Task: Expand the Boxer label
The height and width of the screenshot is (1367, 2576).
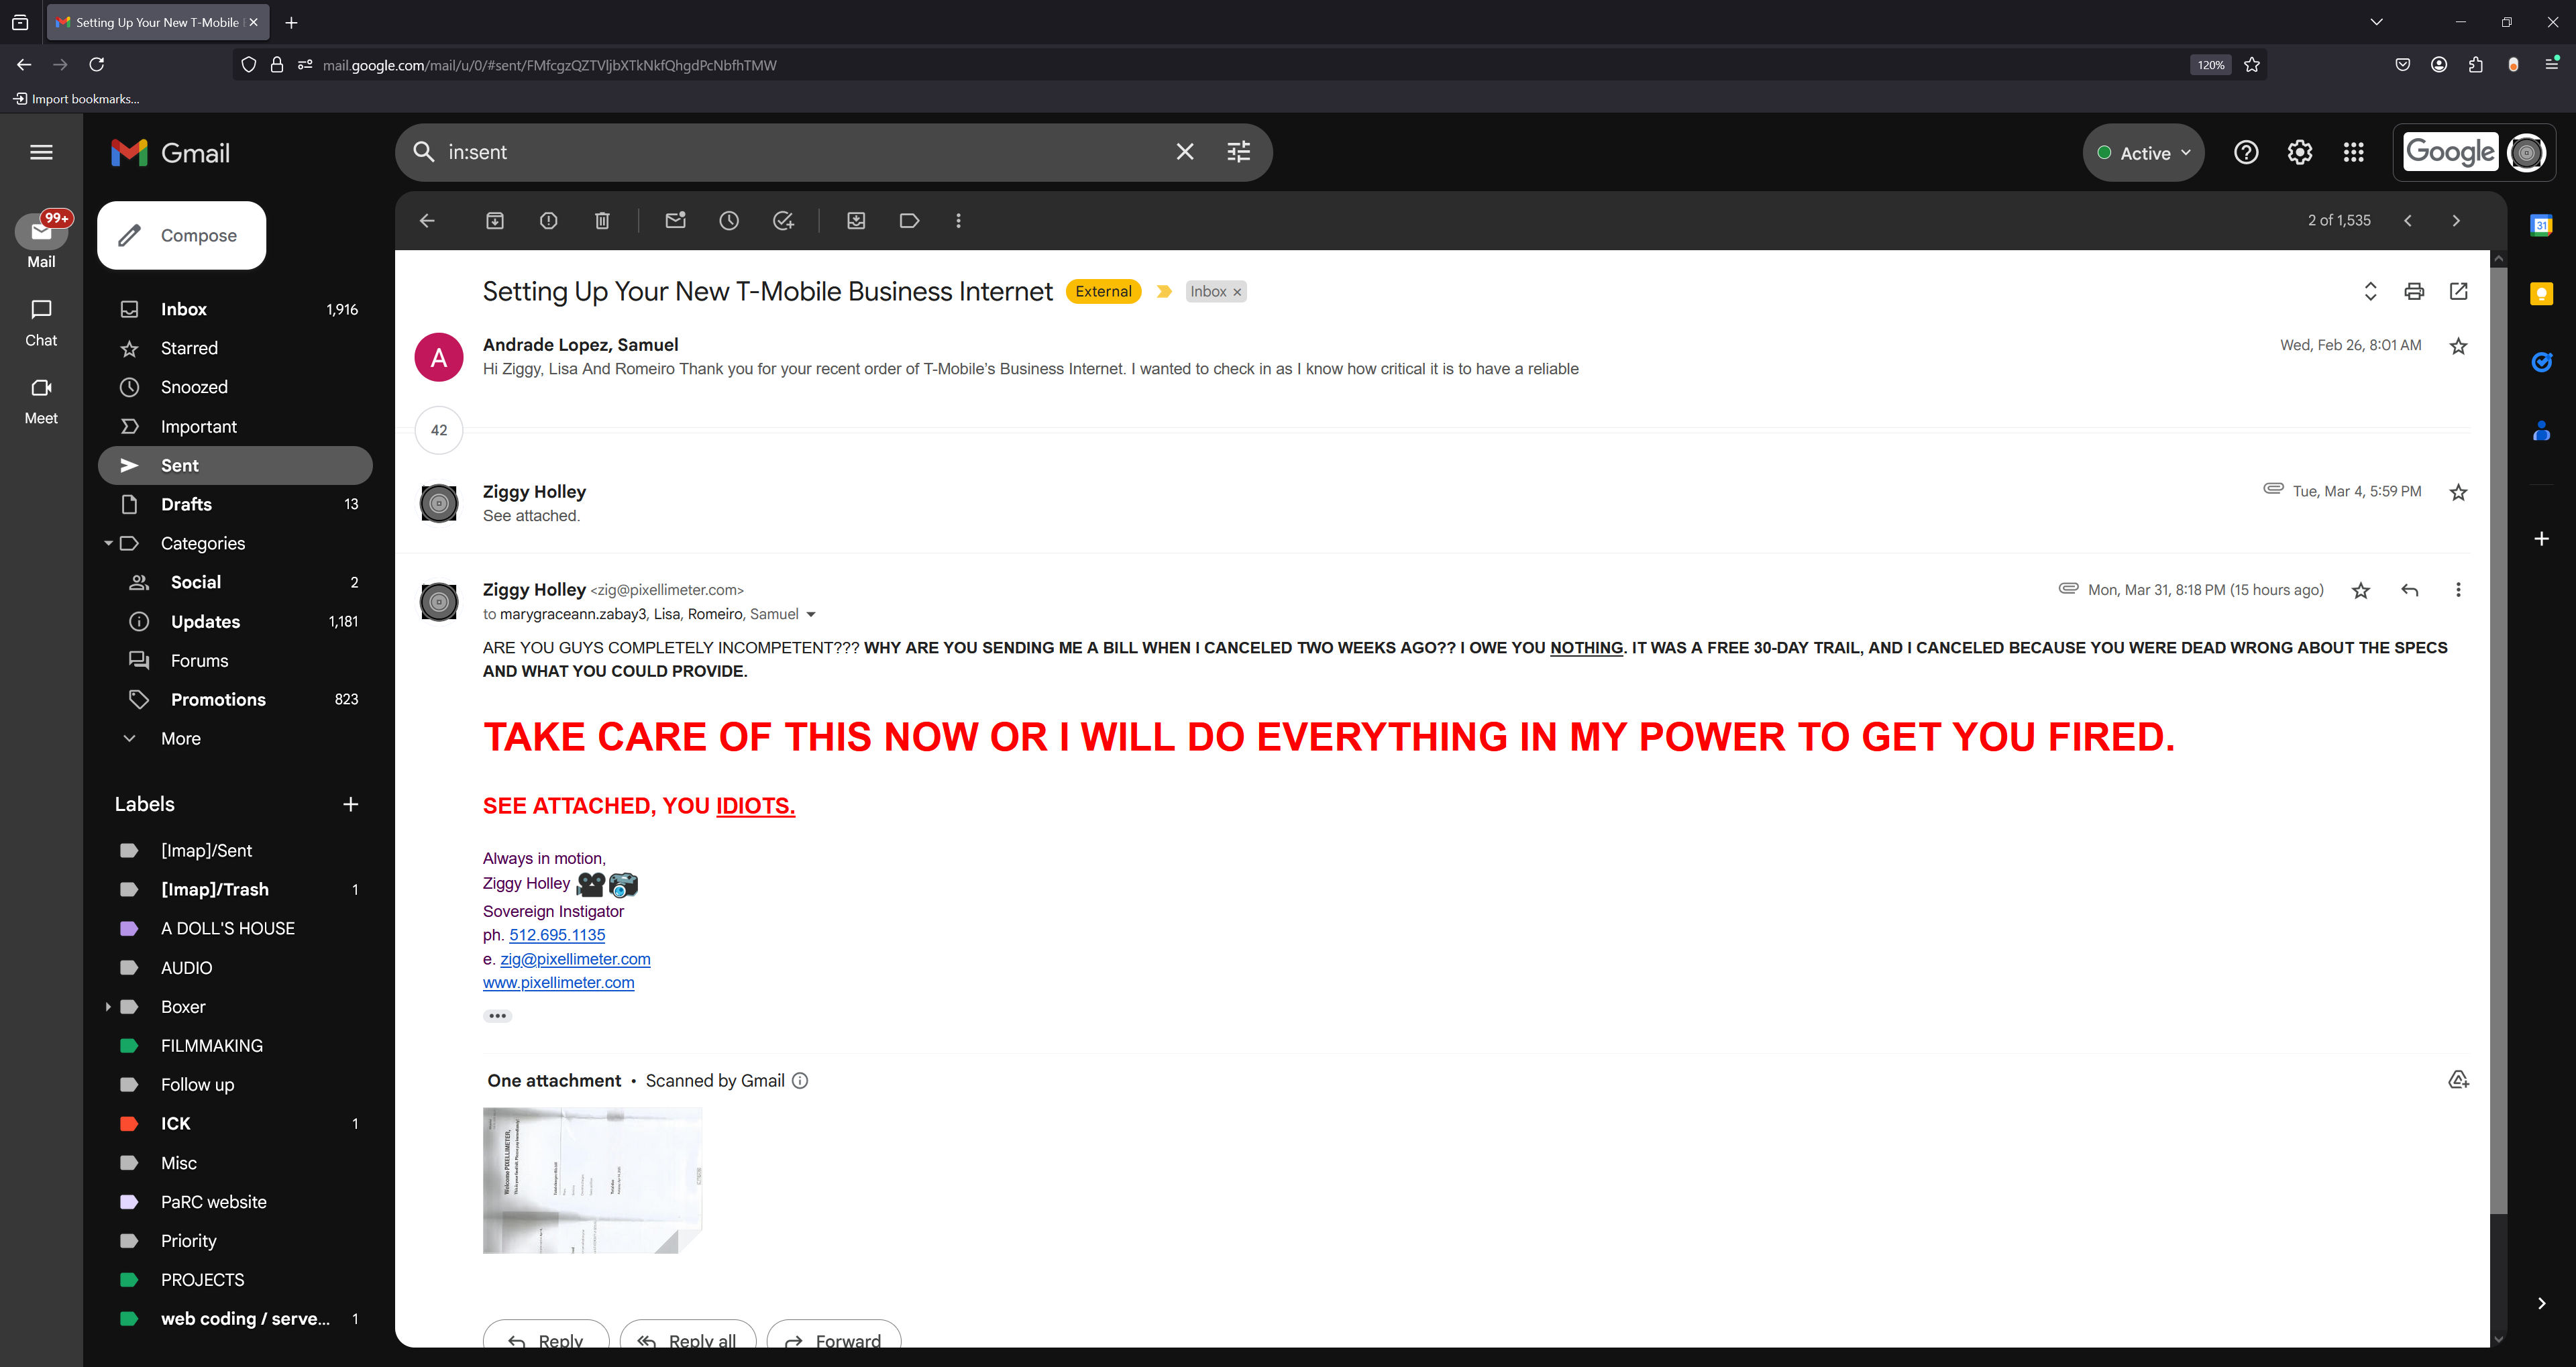Action: pyautogui.click(x=108, y=1007)
